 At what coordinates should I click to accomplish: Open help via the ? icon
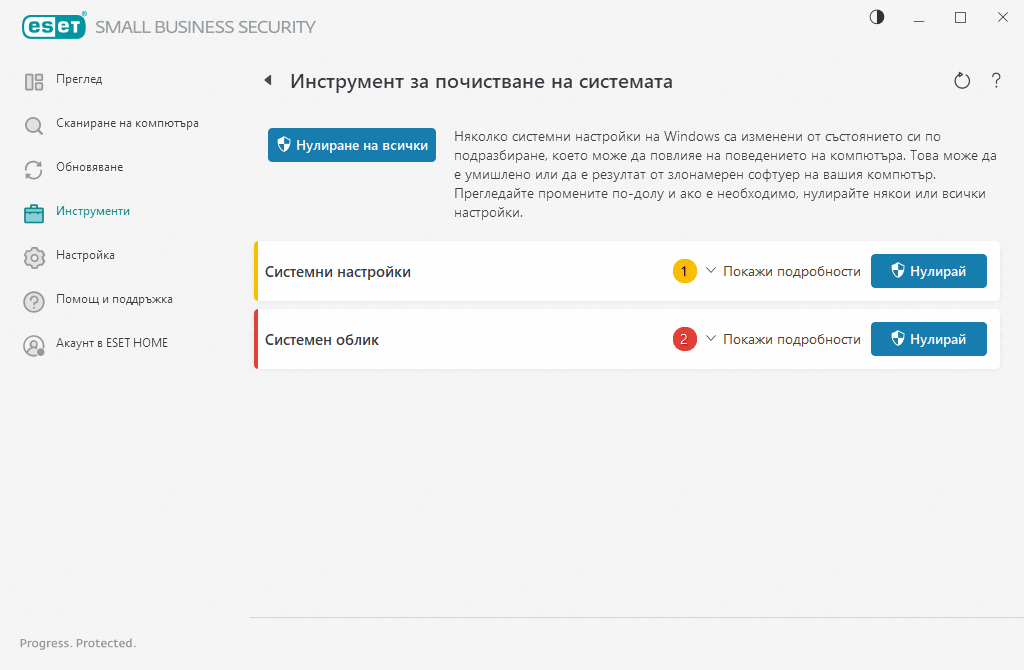click(996, 81)
